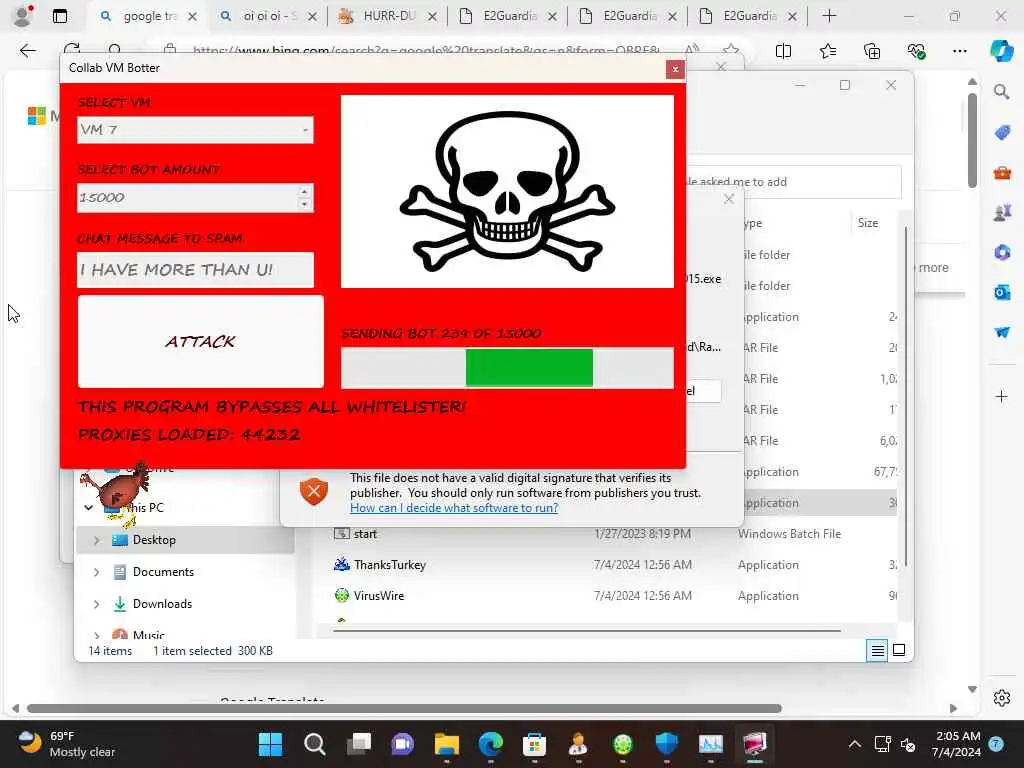Open the tab actions menu icon
Image resolution: width=1024 pixels, height=768 pixels.
coord(60,16)
